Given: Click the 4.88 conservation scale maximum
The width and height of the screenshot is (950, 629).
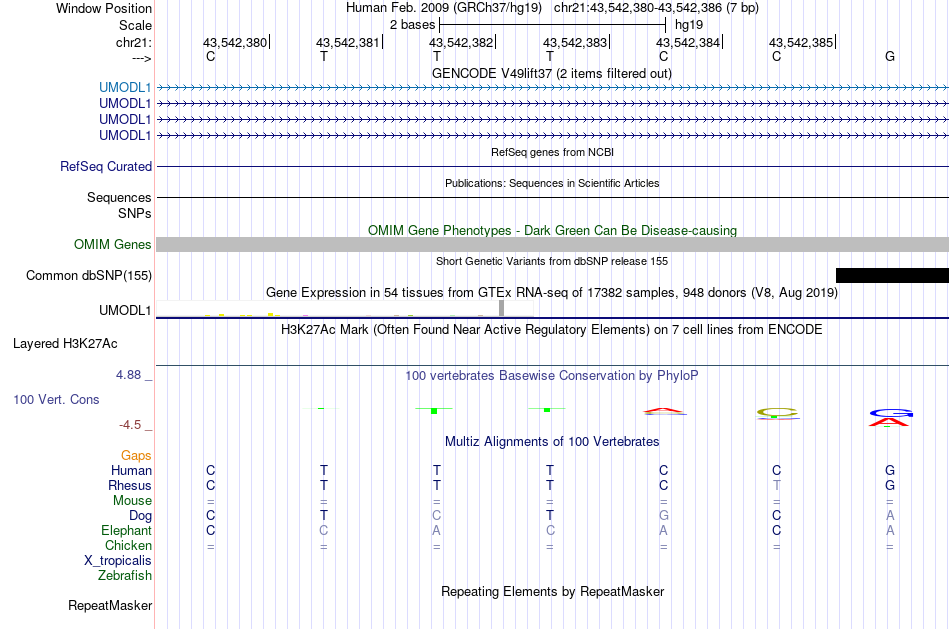Looking at the screenshot, I should coord(128,375).
